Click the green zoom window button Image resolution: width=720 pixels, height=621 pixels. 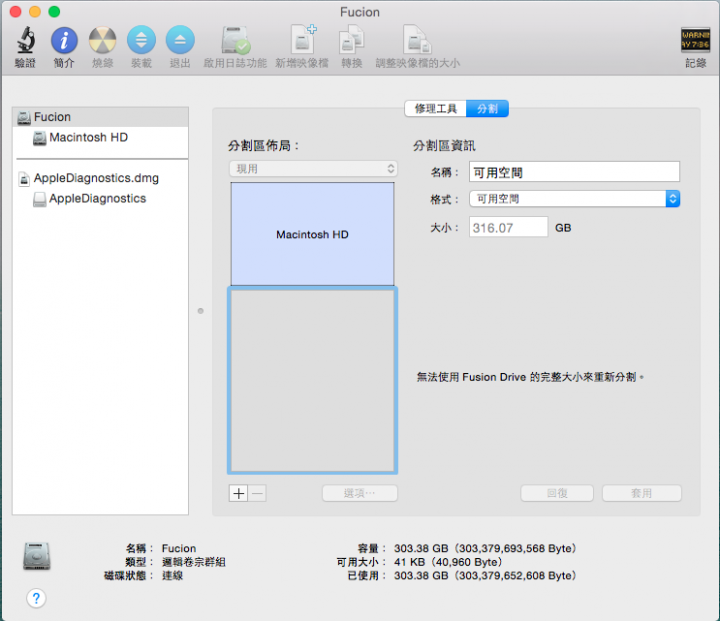tap(54, 11)
